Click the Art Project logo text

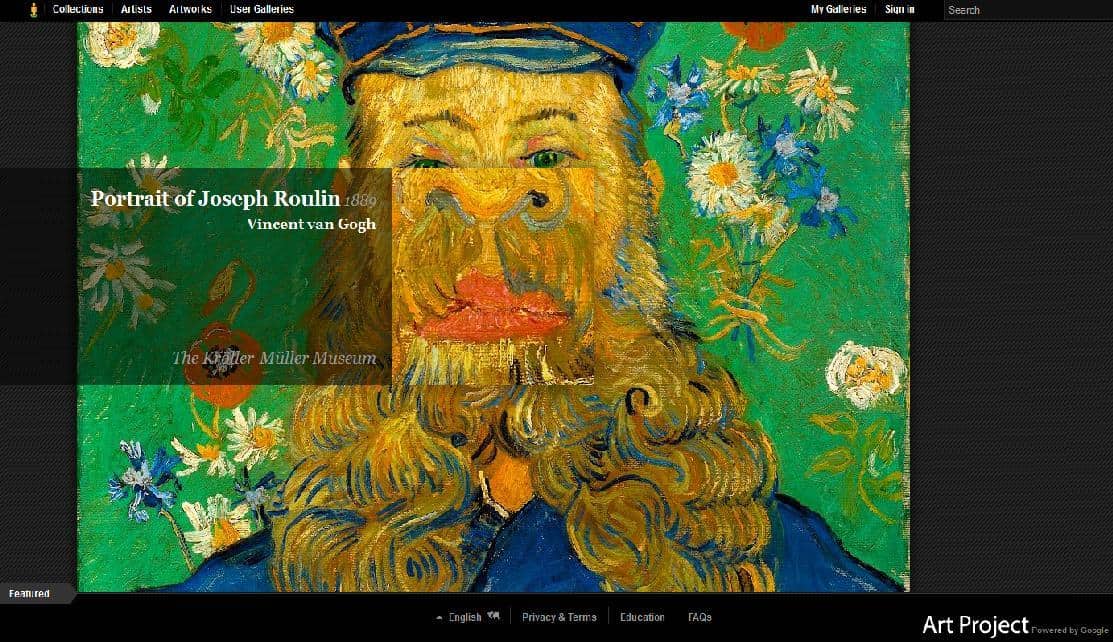click(x=975, y=625)
